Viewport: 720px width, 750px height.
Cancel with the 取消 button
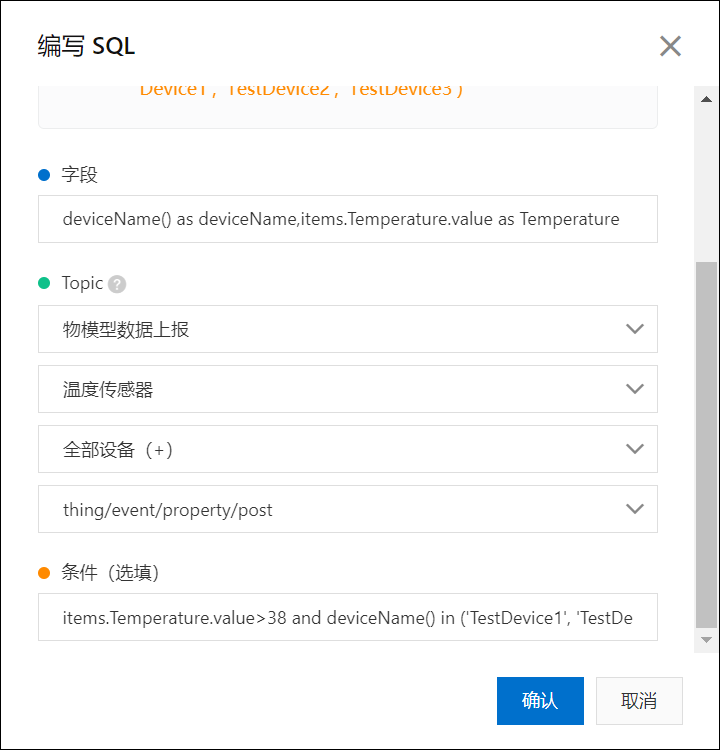(639, 701)
